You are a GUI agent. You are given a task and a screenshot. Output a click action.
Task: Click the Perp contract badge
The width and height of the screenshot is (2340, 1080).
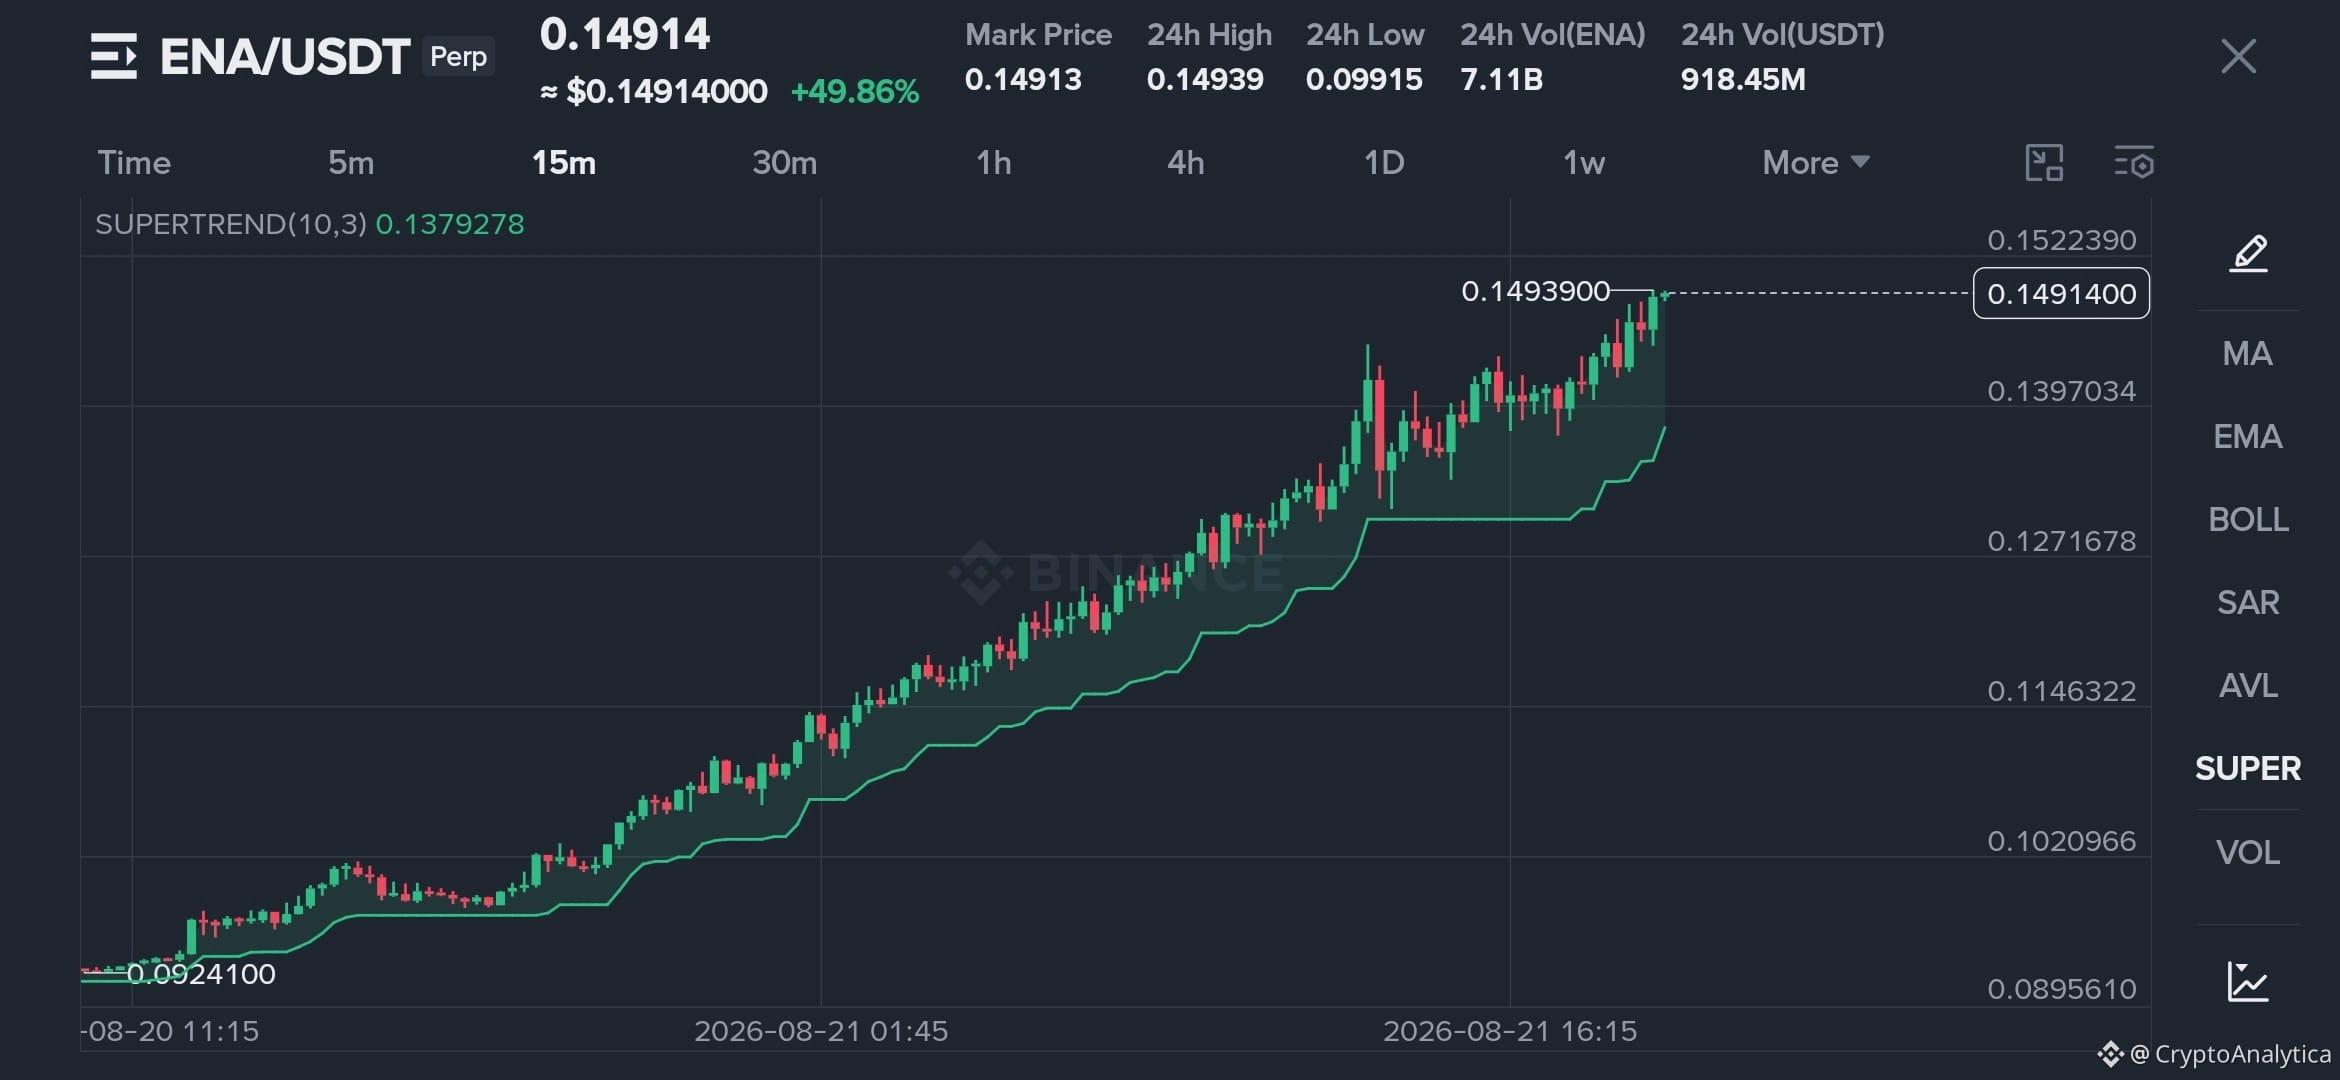[458, 57]
